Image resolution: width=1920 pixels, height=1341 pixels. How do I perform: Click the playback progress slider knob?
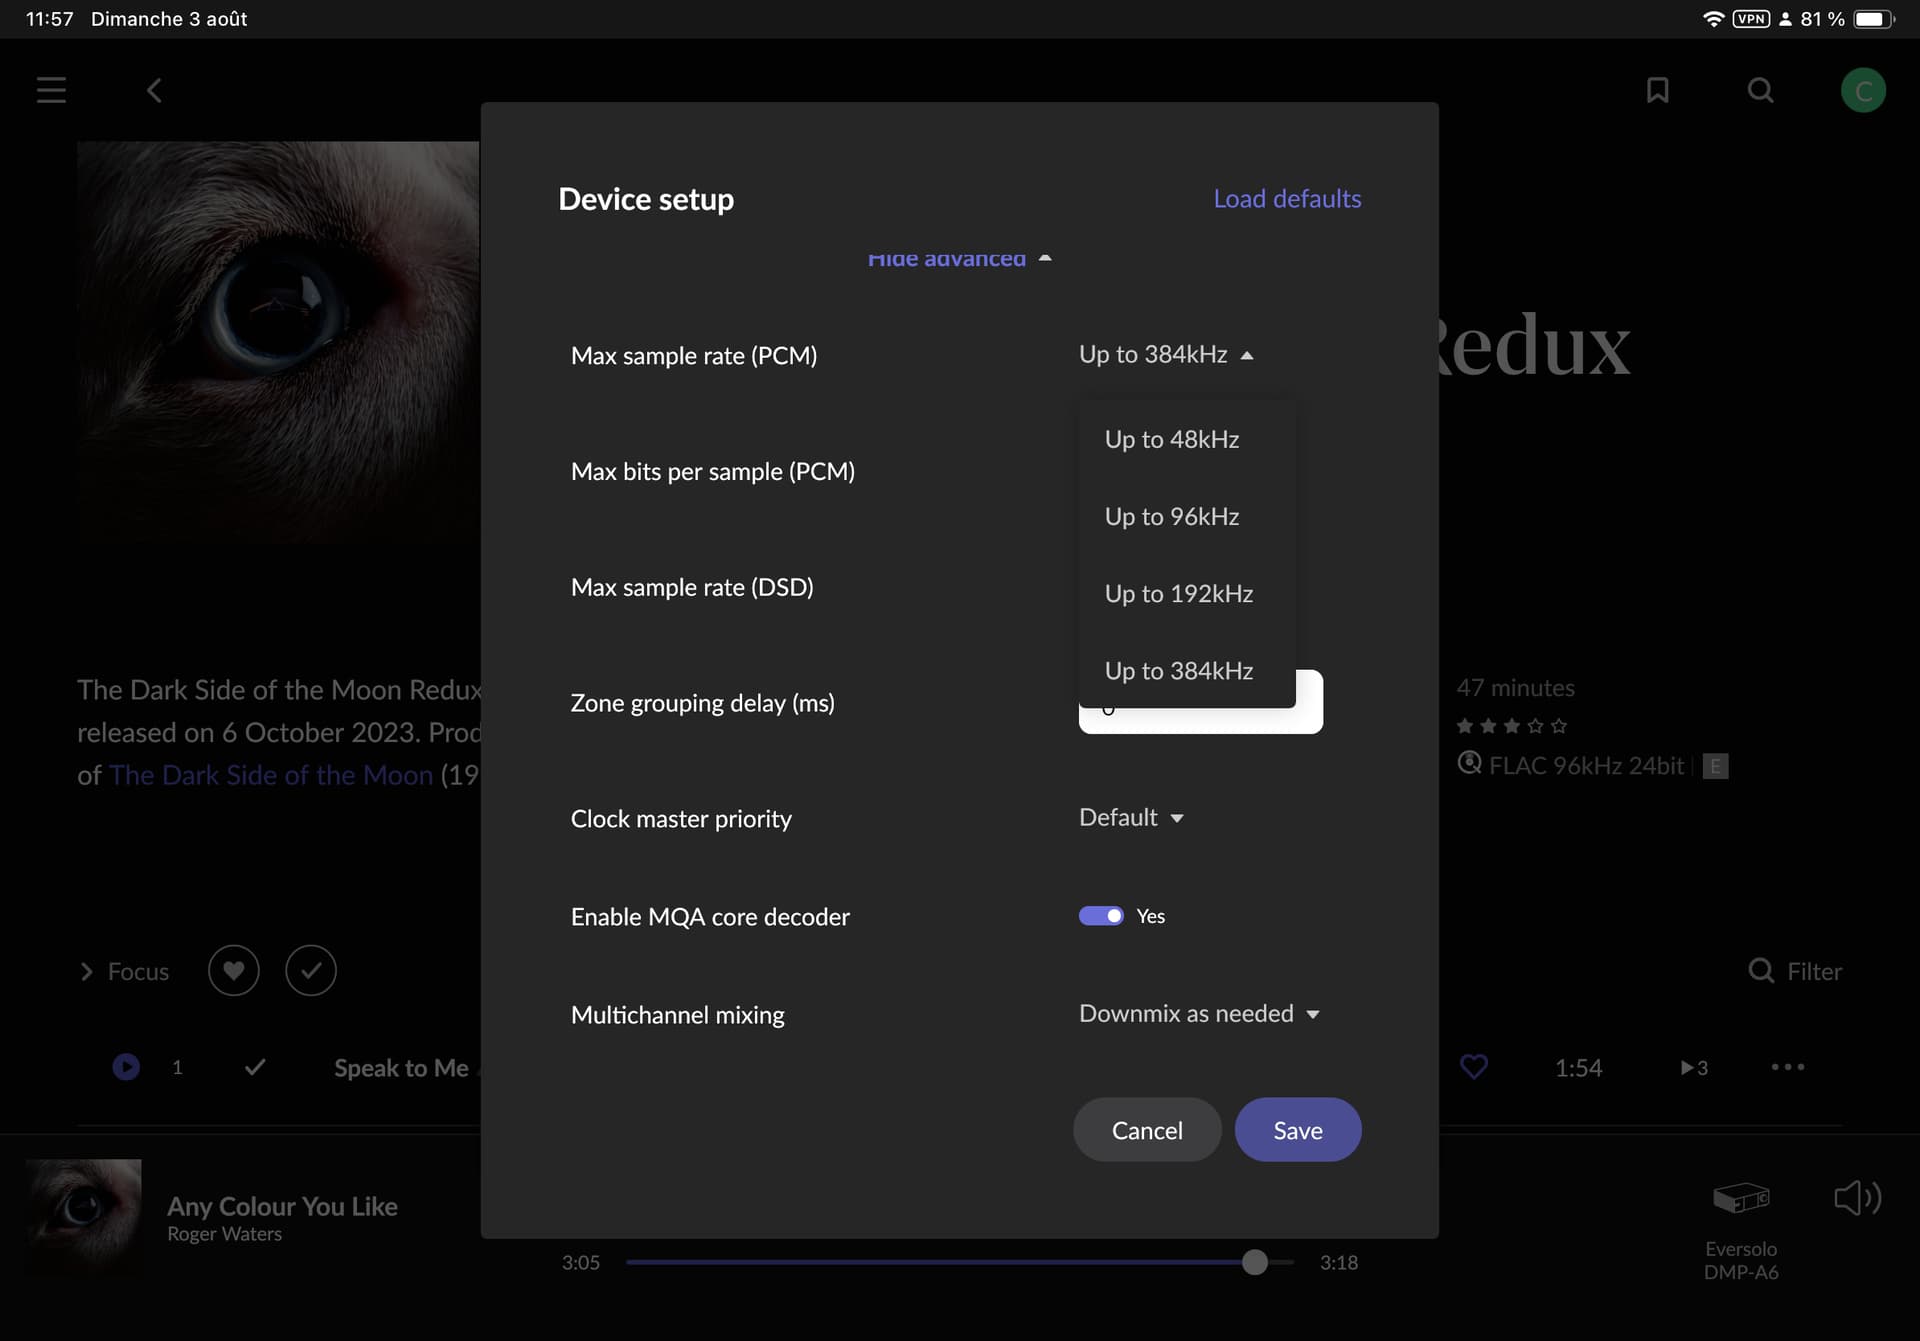1254,1262
